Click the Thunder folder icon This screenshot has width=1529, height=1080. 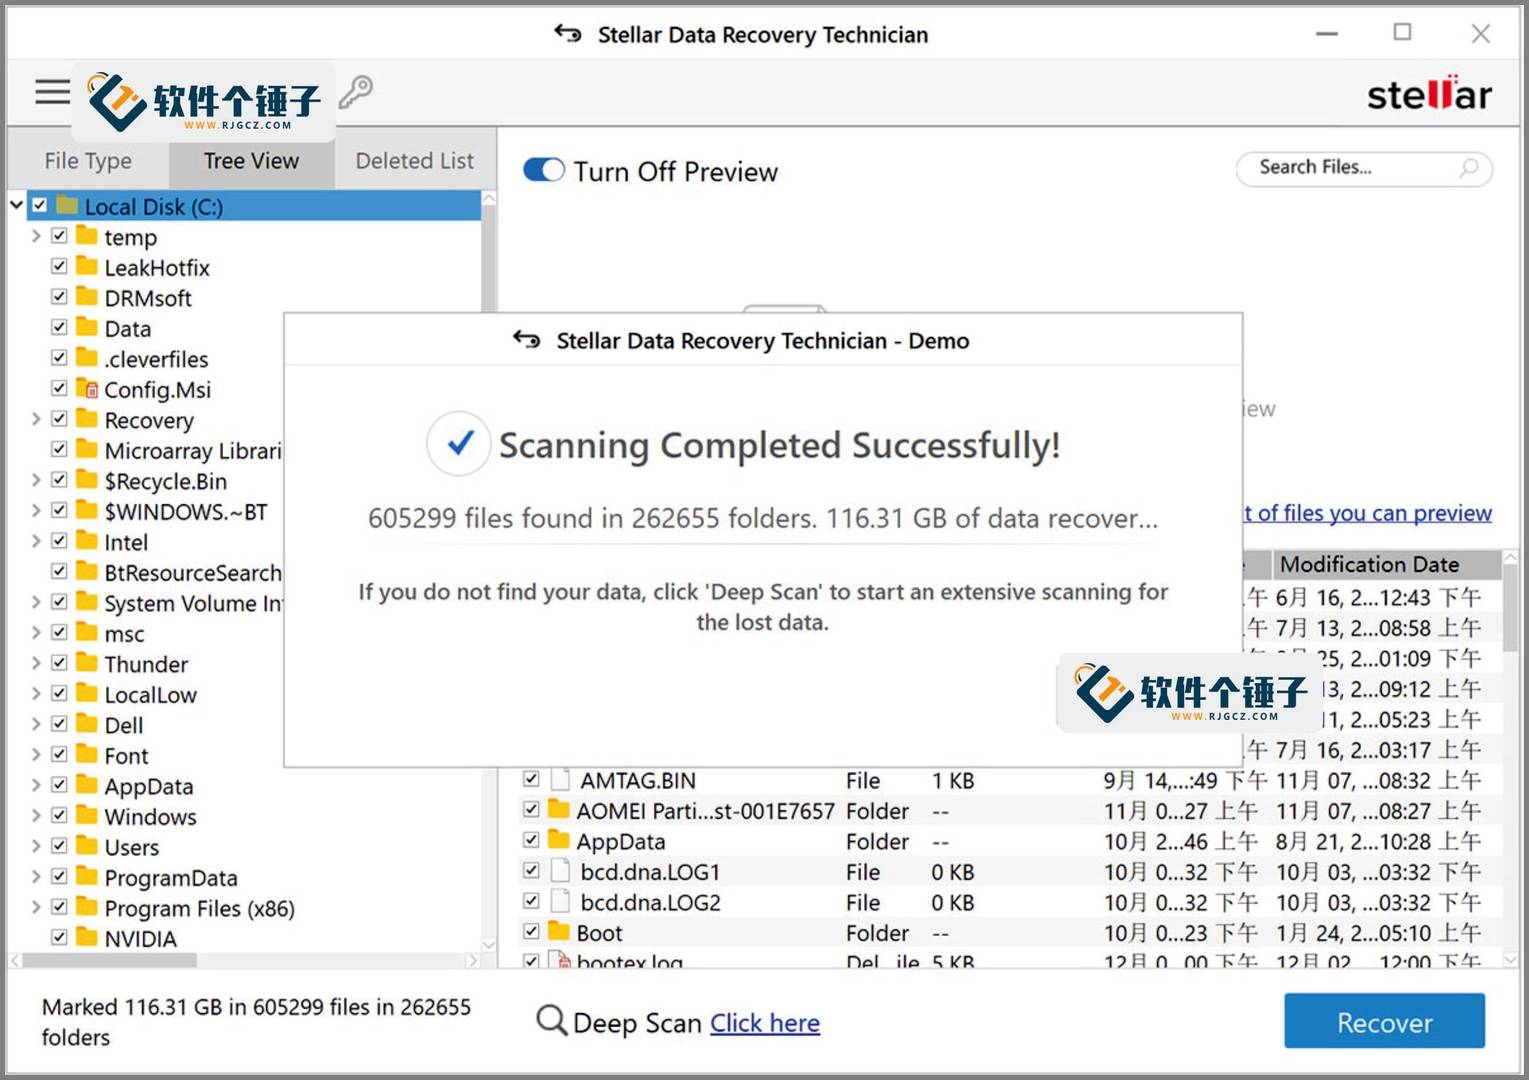pyautogui.click(x=87, y=664)
